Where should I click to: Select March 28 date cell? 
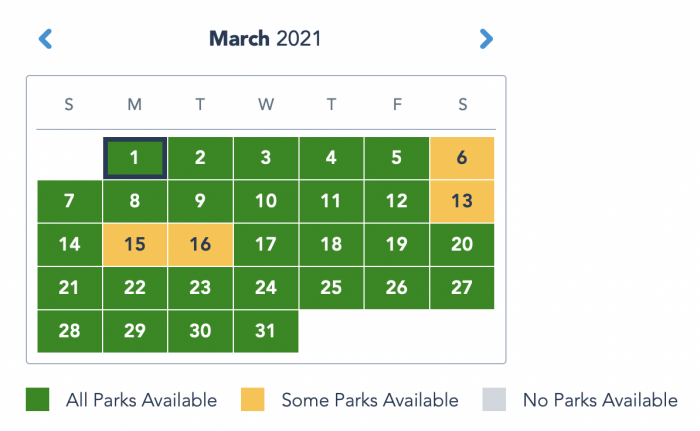click(x=69, y=331)
